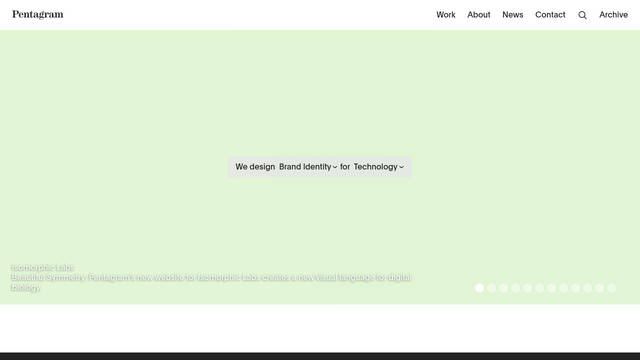Select the sixth carousel slide dot

pyautogui.click(x=540, y=288)
